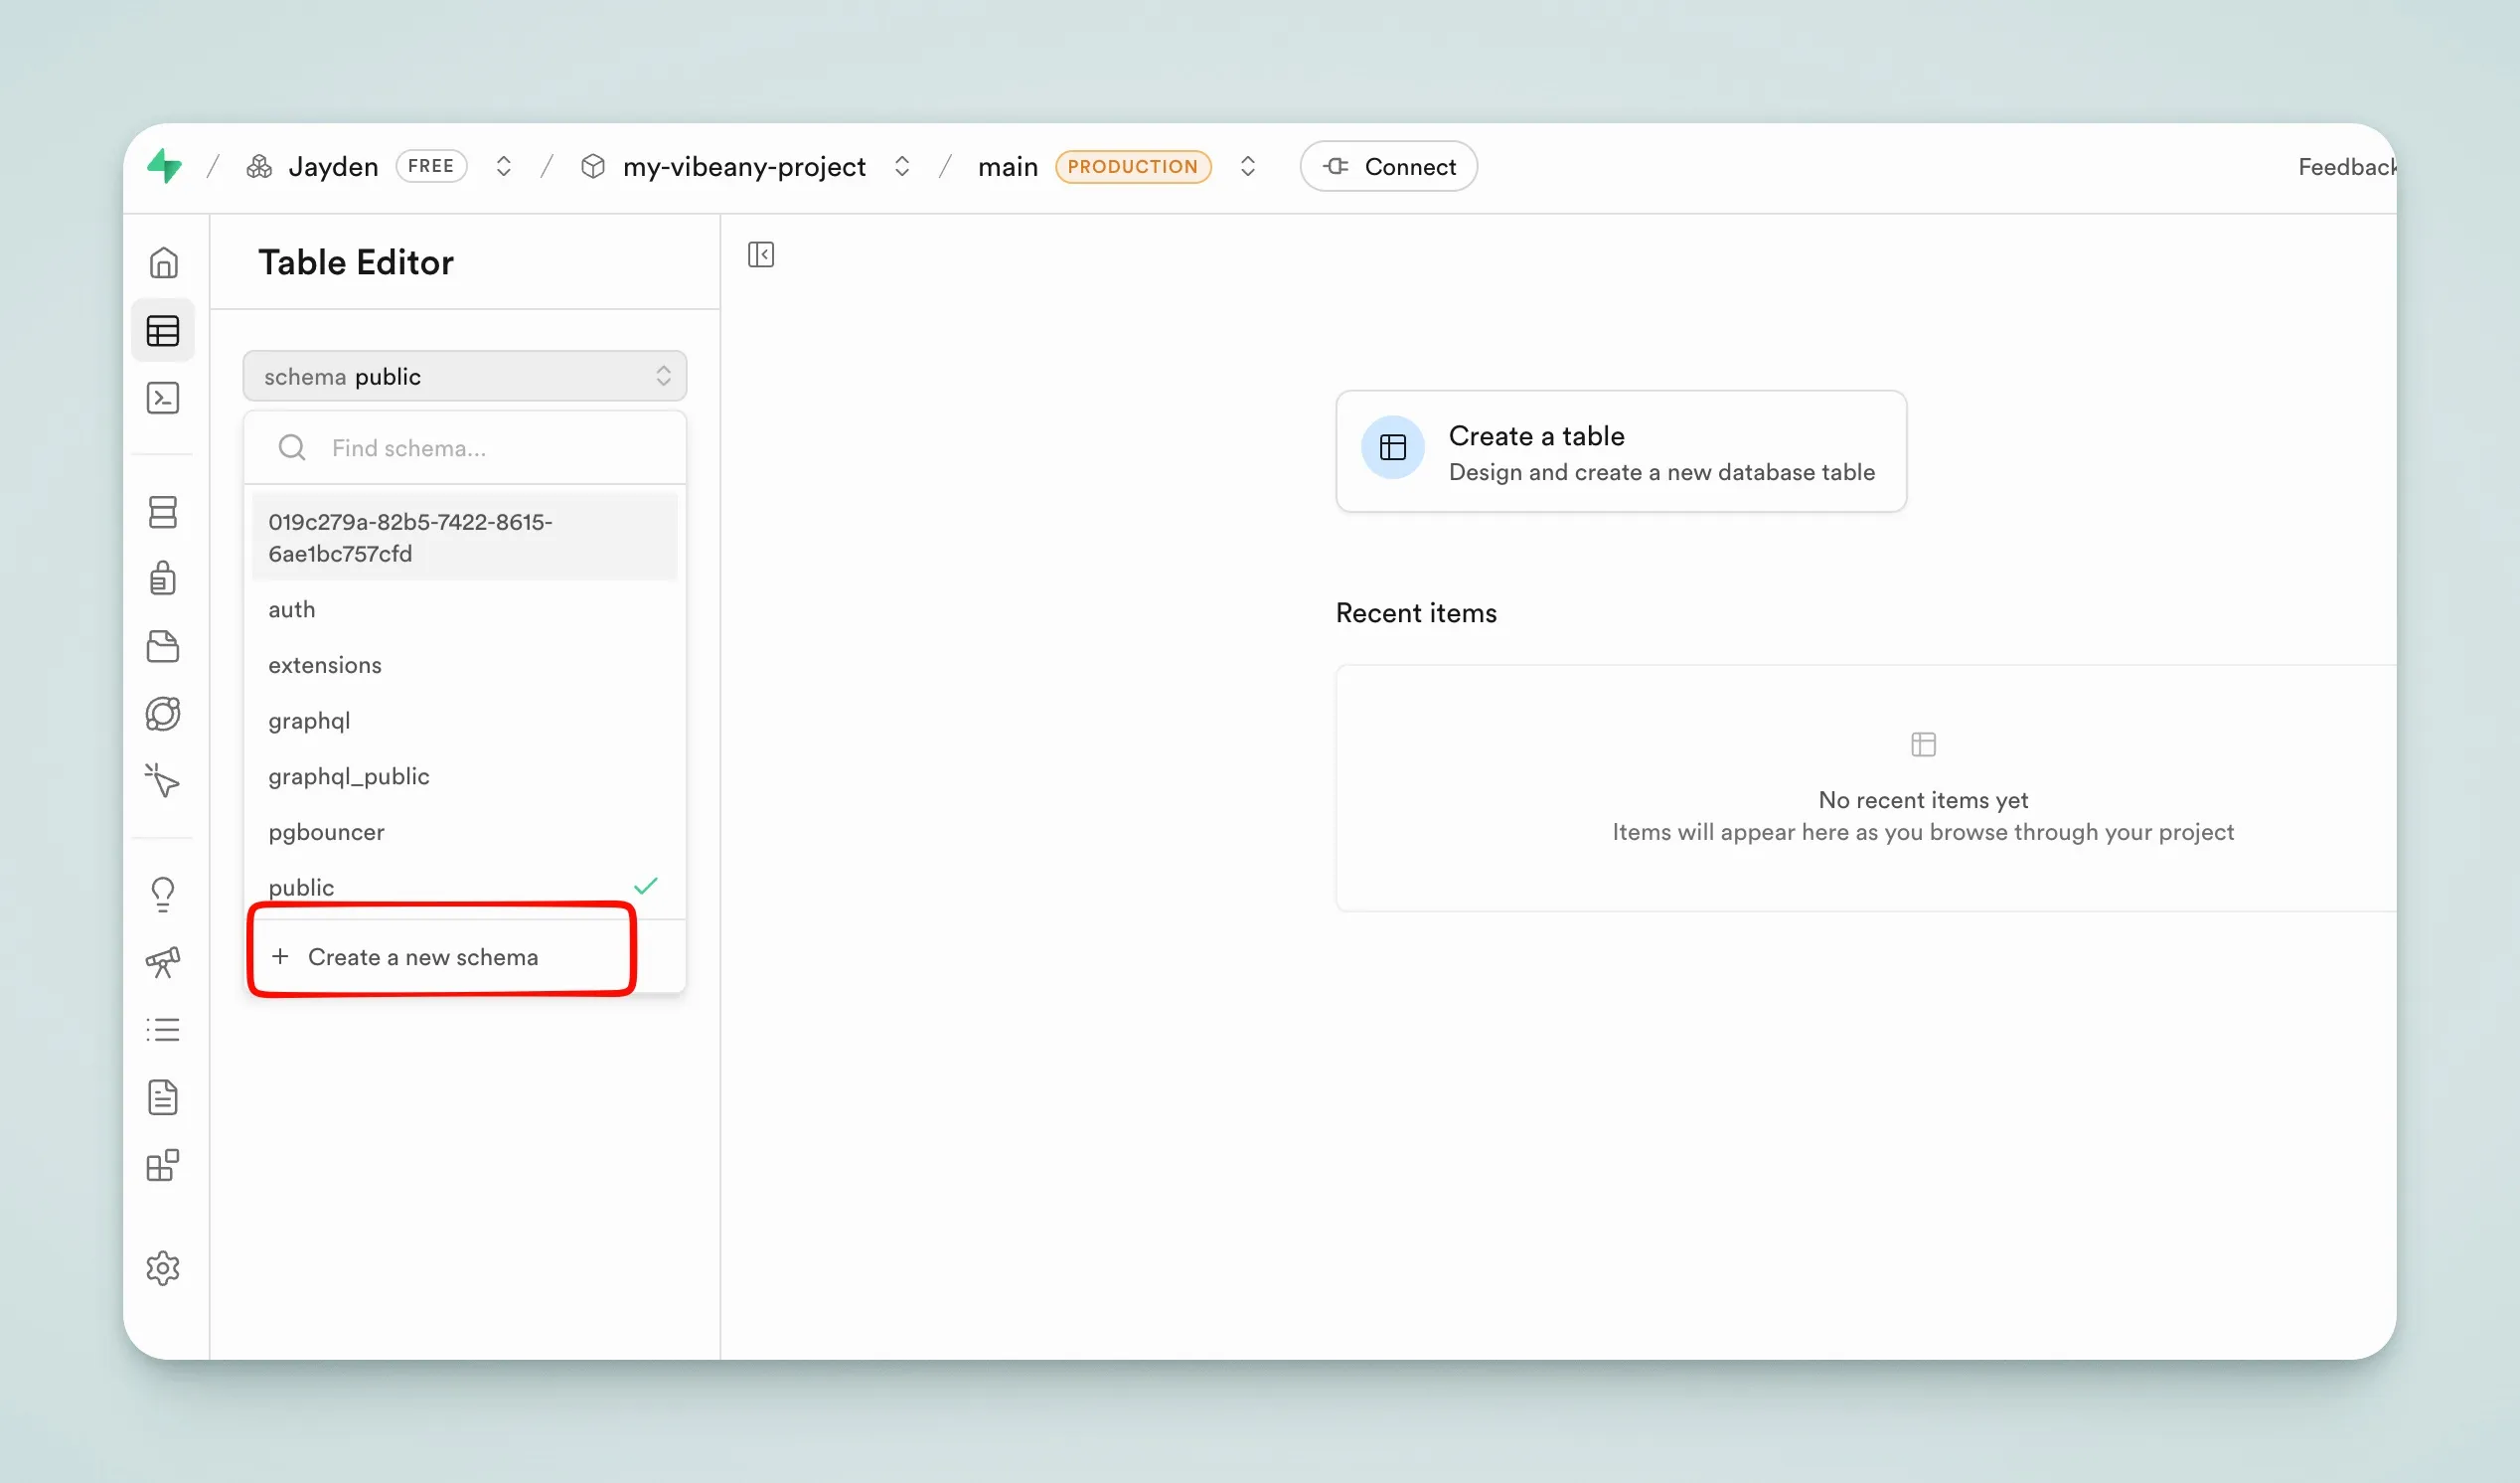Open Authentication lock icon in sidebar
This screenshot has width=2520, height=1483.
click(163, 578)
